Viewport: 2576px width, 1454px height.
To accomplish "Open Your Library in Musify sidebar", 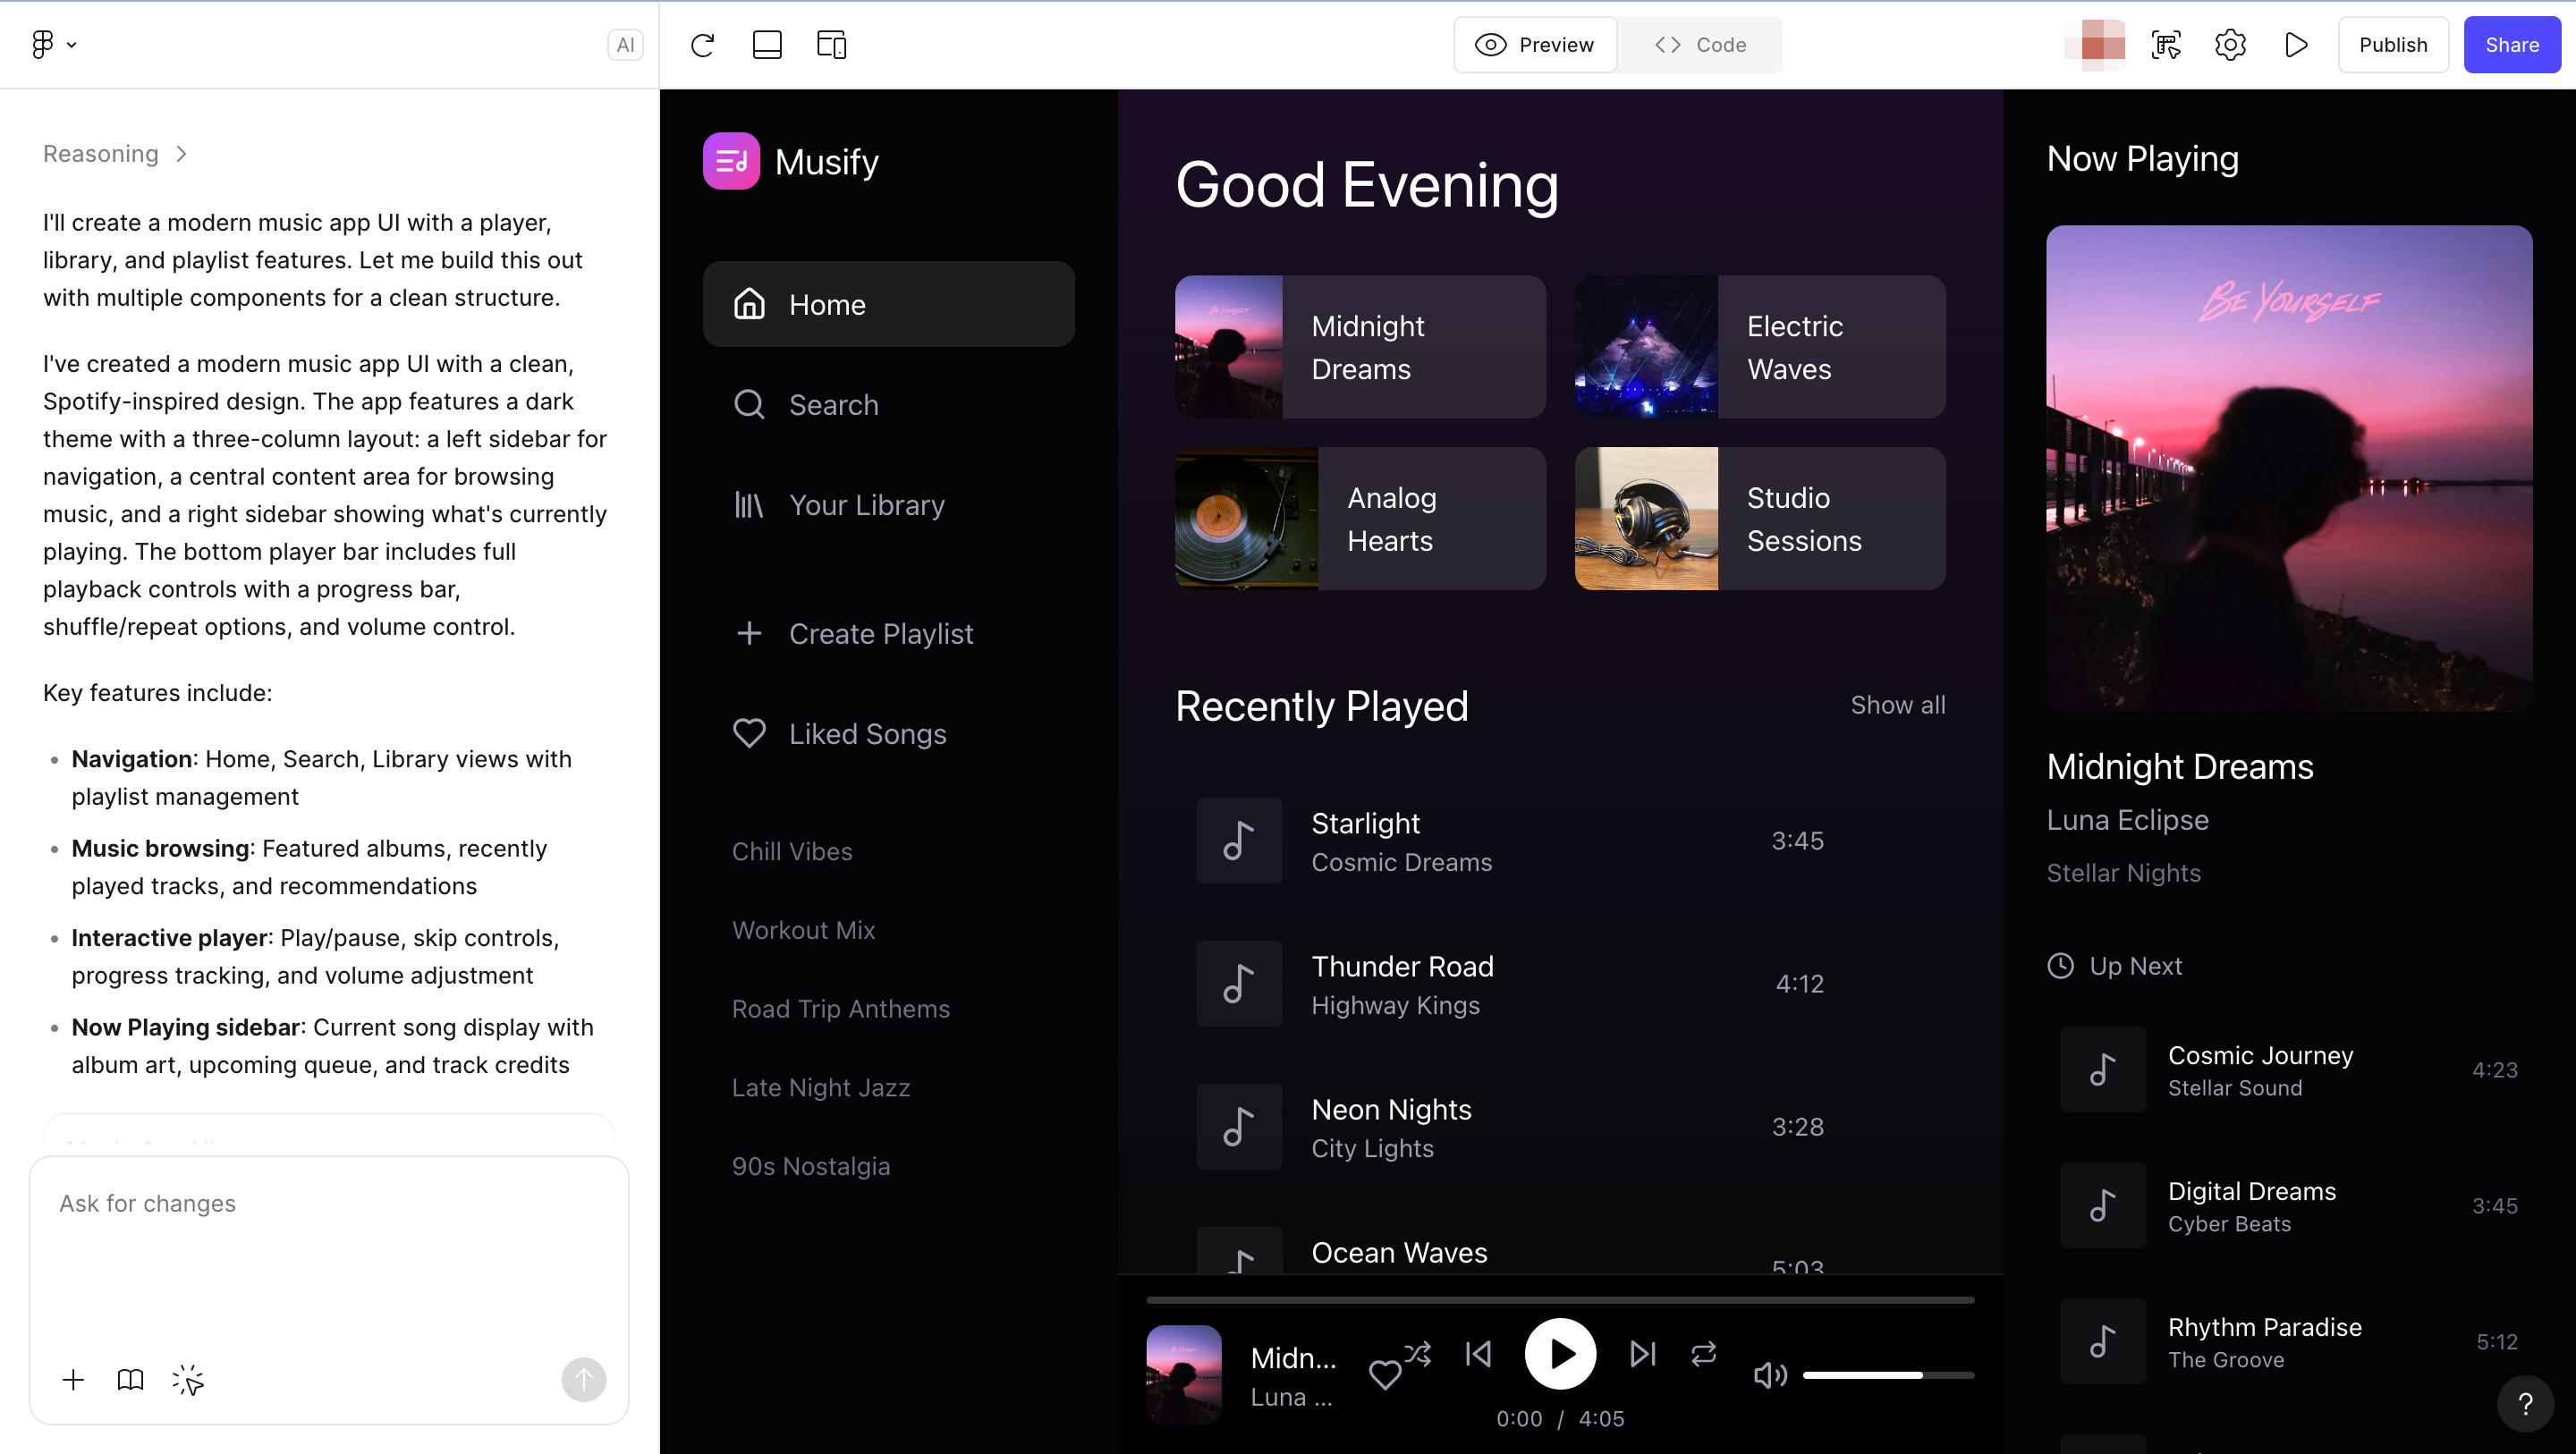I will [866, 505].
